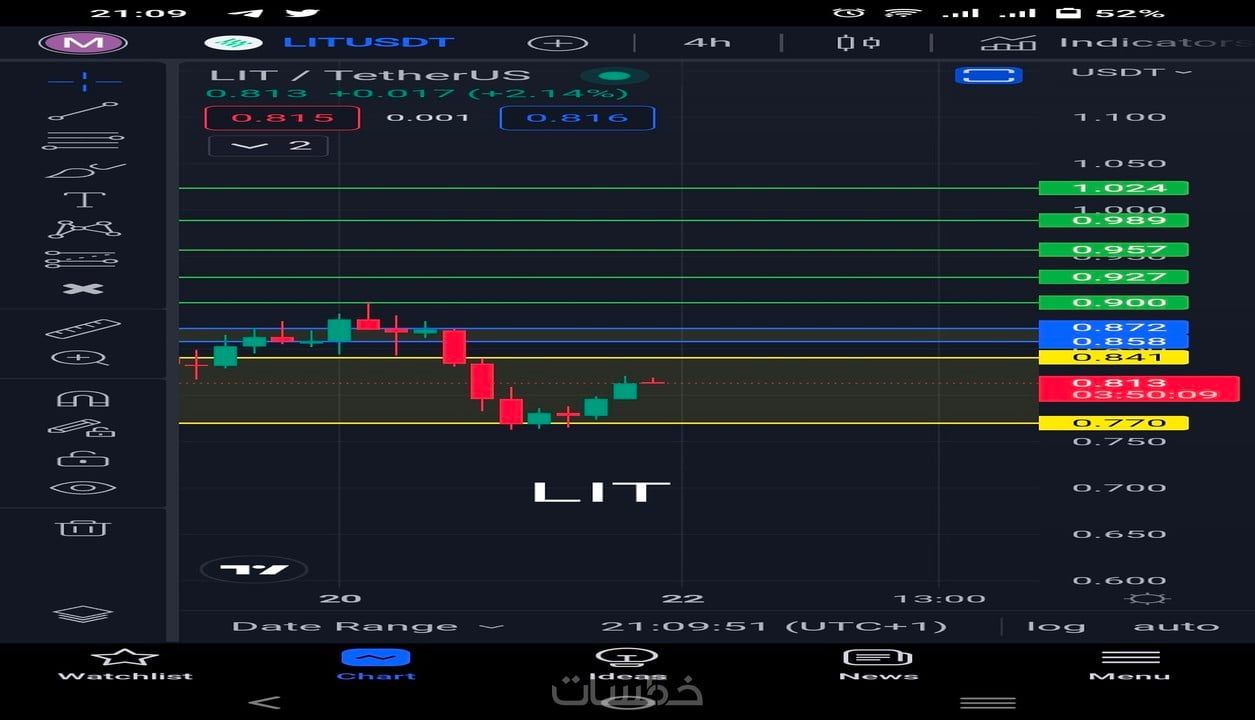The height and width of the screenshot is (720, 1255).
Task: Expand the order quantity dropdown showing 2
Action: pyautogui.click(x=267, y=145)
